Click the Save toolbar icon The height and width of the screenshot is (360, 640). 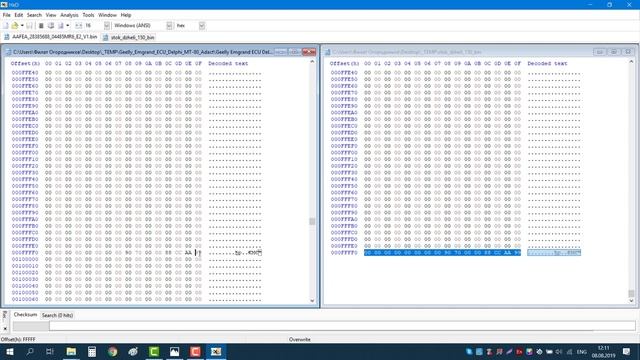(29, 26)
